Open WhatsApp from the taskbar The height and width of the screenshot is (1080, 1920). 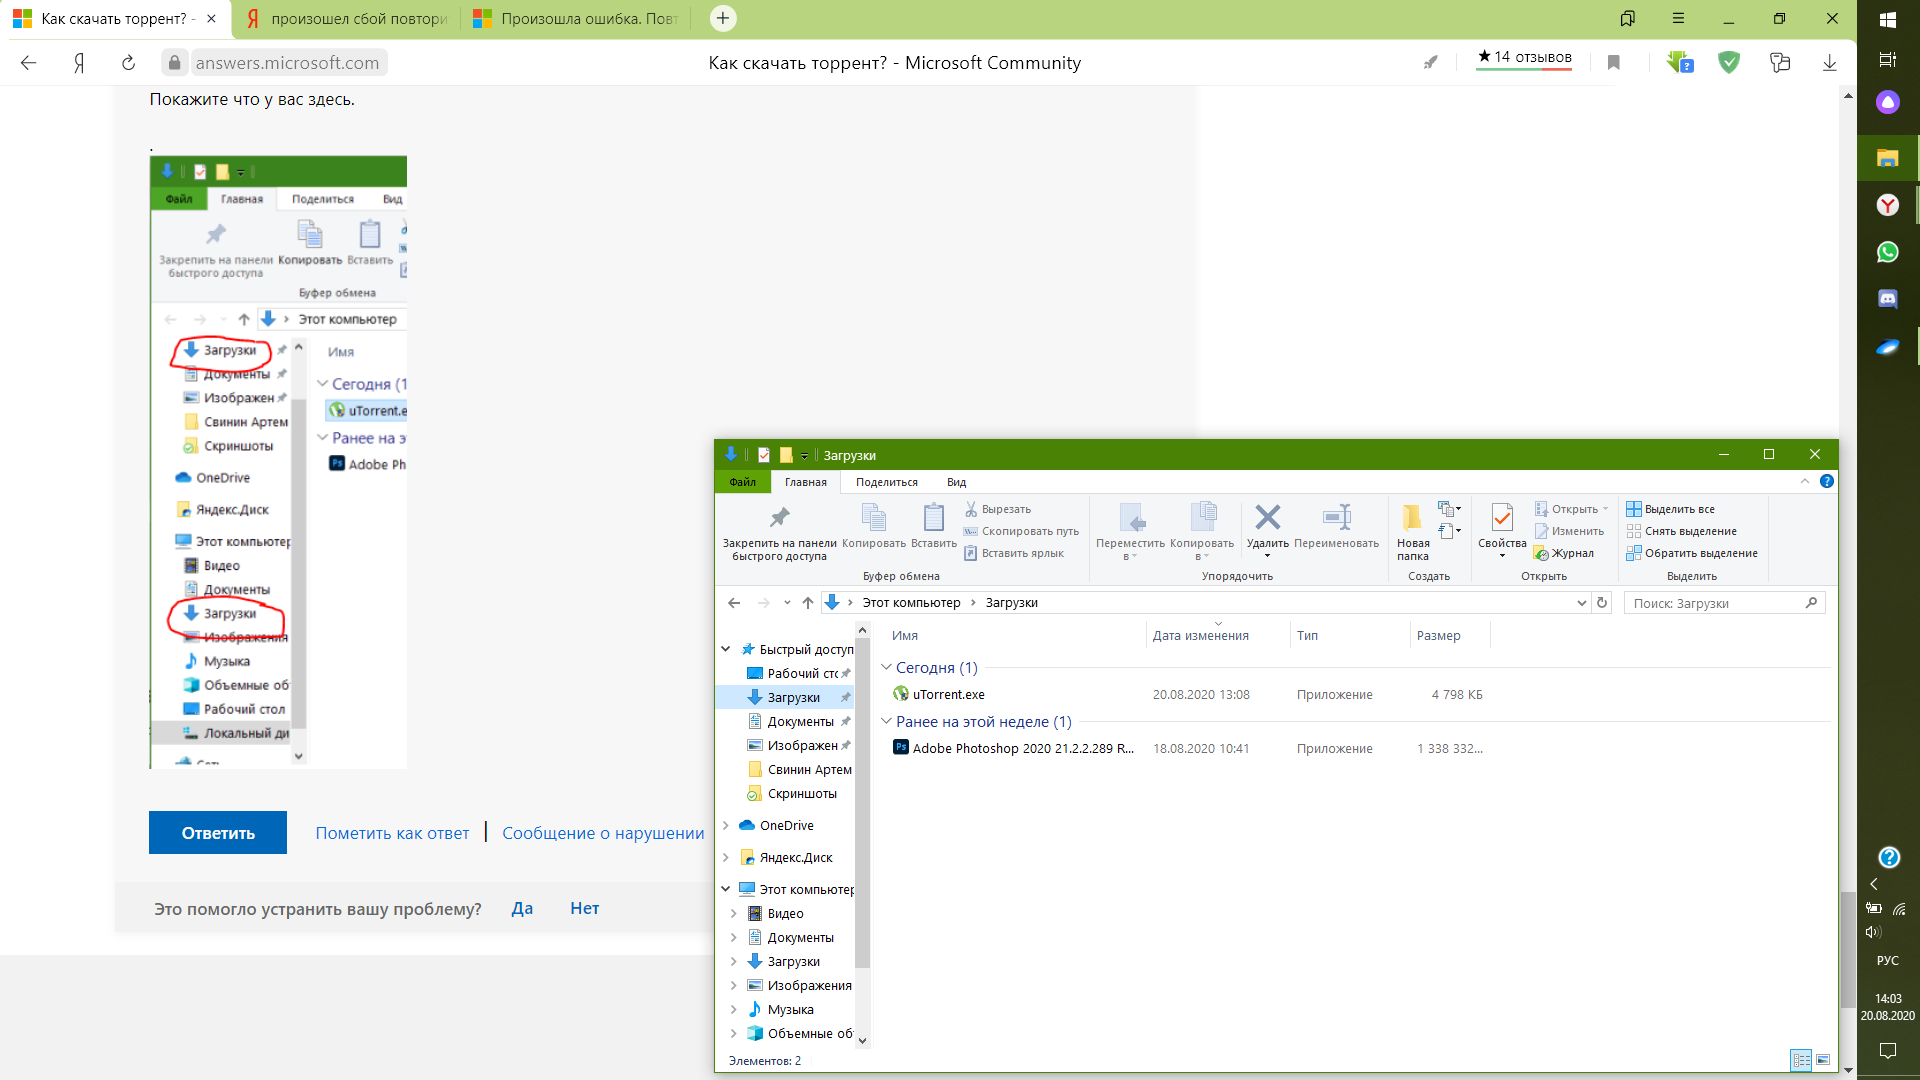[x=1887, y=252]
